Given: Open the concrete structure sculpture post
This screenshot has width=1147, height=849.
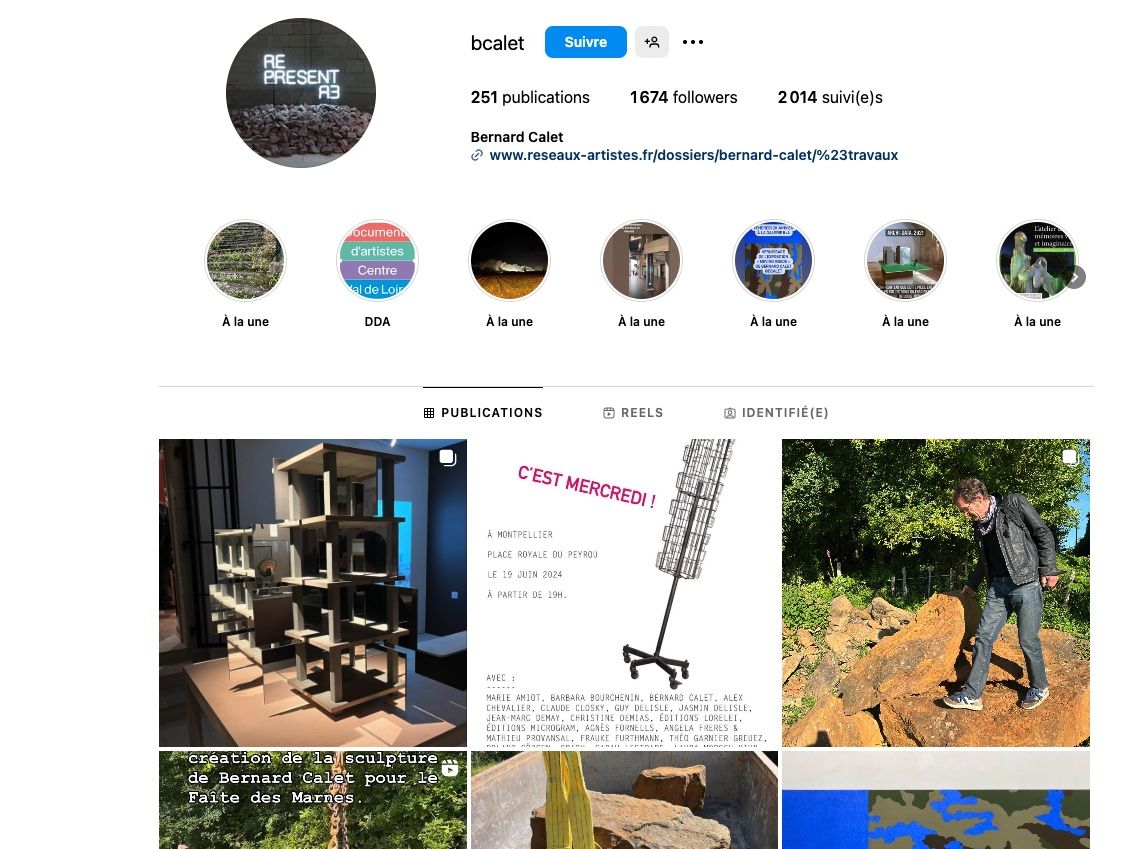Looking at the screenshot, I should coord(312,592).
